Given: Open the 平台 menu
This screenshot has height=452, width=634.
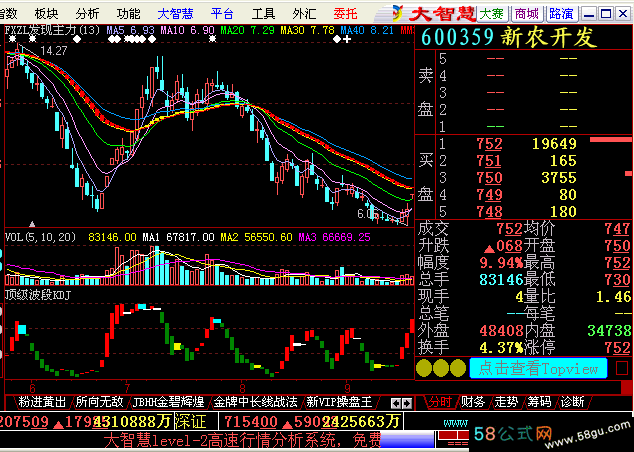Looking at the screenshot, I should pyautogui.click(x=222, y=14).
